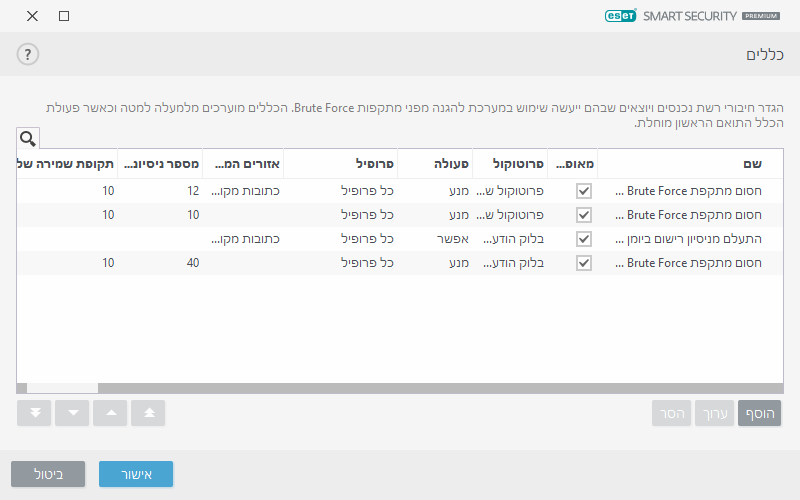Sort by the פרוטוקול column header

510,164
